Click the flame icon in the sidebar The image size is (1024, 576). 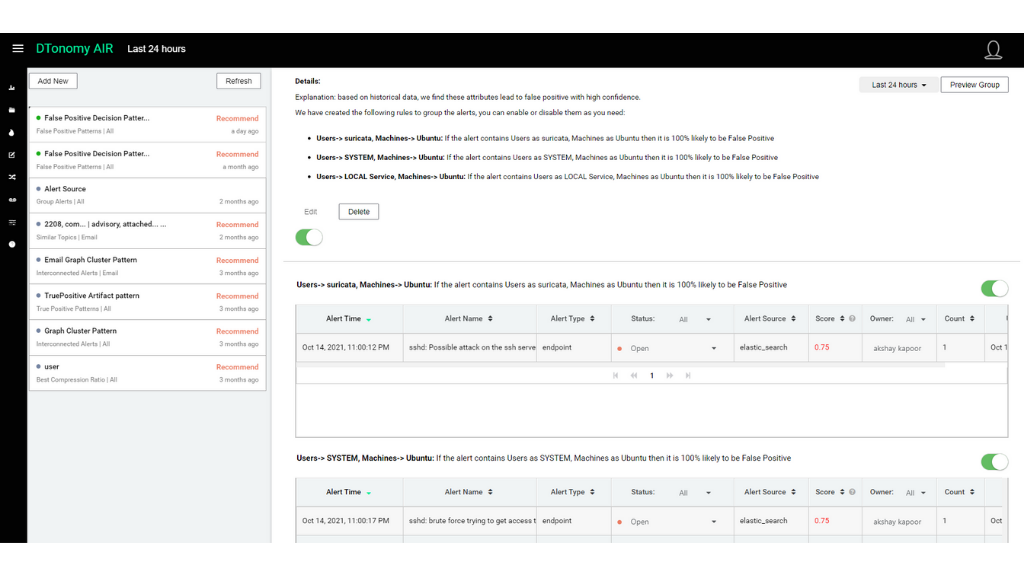[12, 132]
